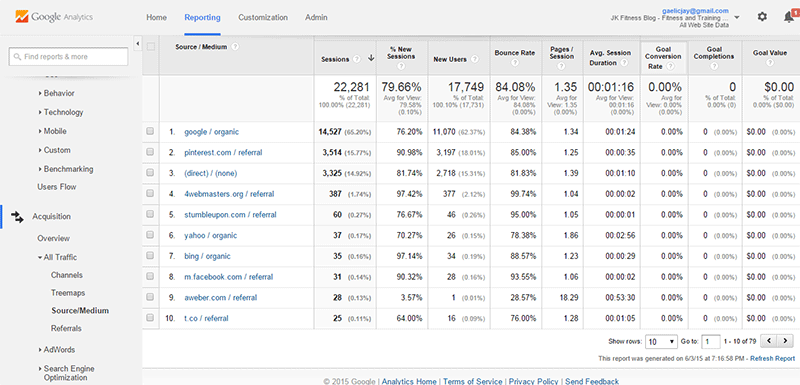Check the yahoo / organic row

pos(150,235)
